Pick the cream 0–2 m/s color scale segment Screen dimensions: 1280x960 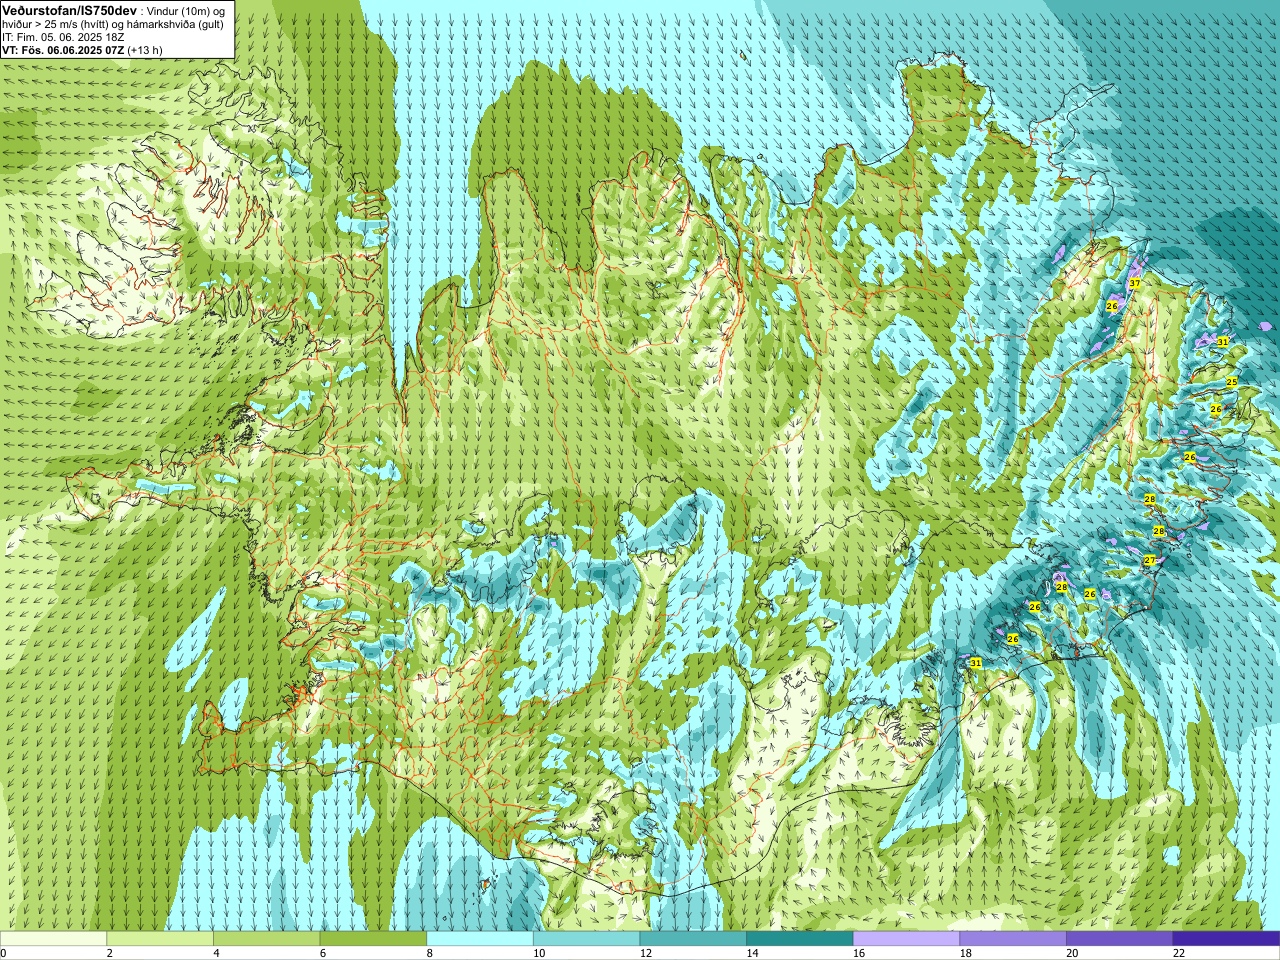53,939
